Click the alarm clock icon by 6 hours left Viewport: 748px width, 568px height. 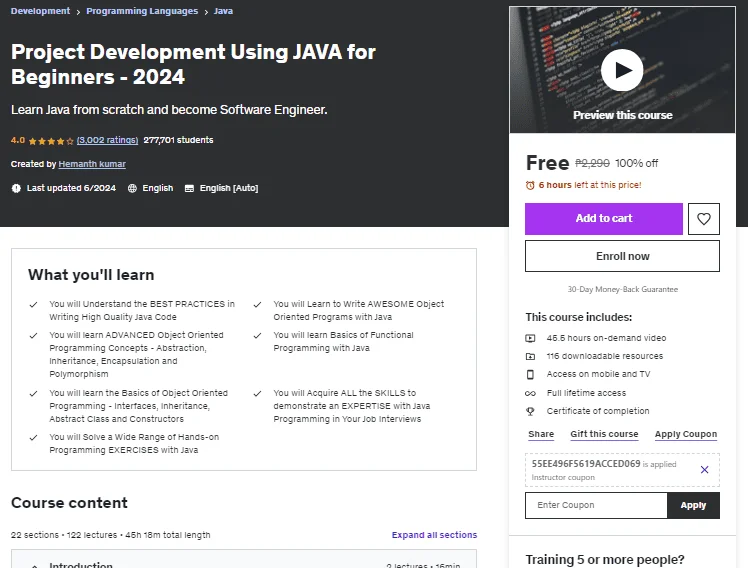tap(530, 185)
